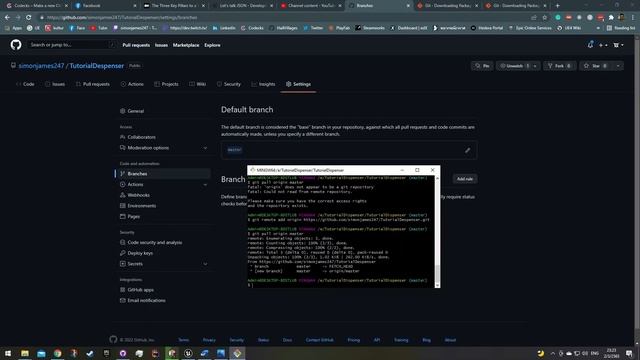Bookmark this page with the star icon

(544, 18)
